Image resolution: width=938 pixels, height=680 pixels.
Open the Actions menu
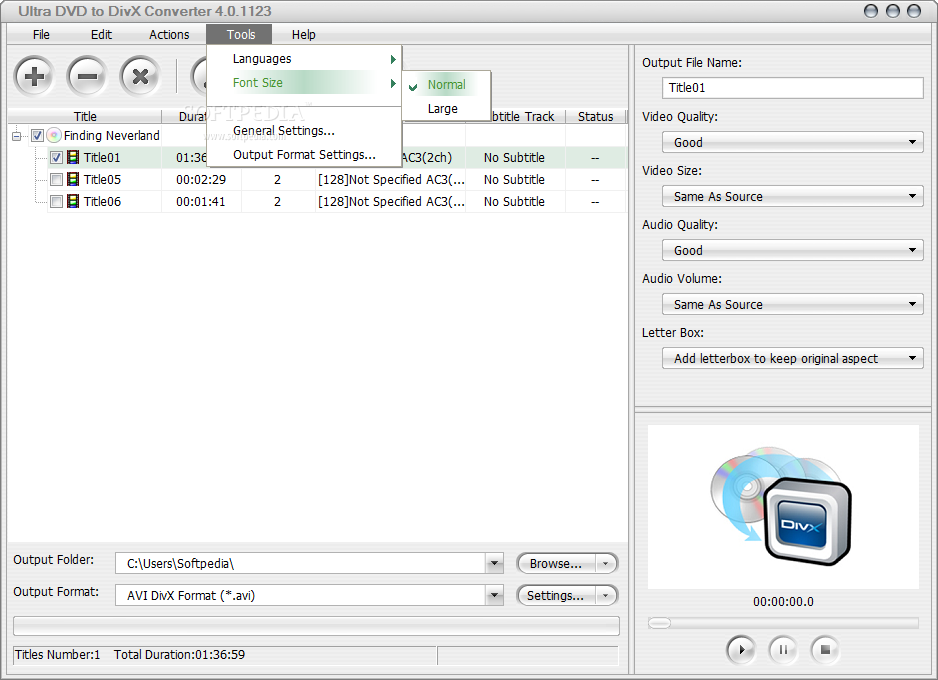pyautogui.click(x=169, y=35)
